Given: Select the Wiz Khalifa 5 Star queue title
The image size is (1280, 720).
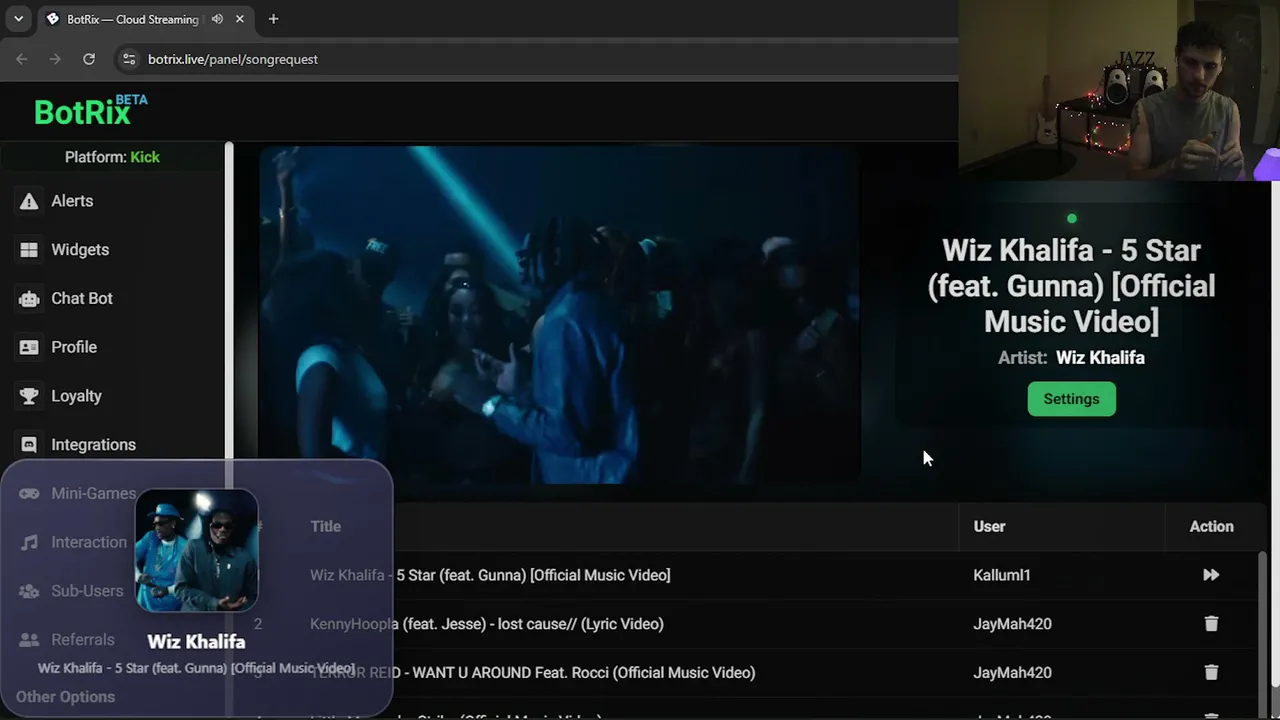Looking at the screenshot, I should [x=490, y=575].
